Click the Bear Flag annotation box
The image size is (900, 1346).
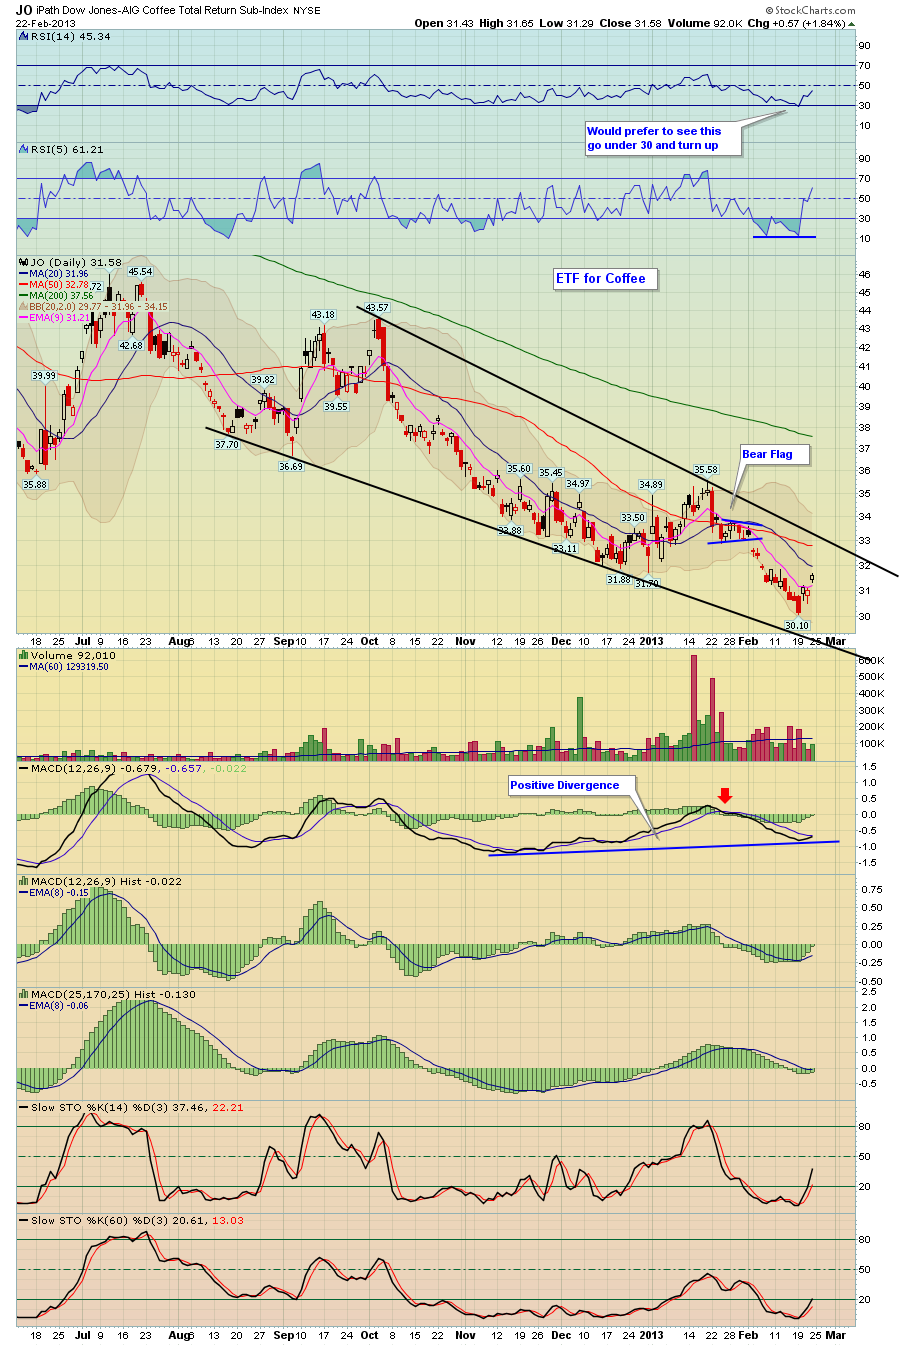pos(774,454)
